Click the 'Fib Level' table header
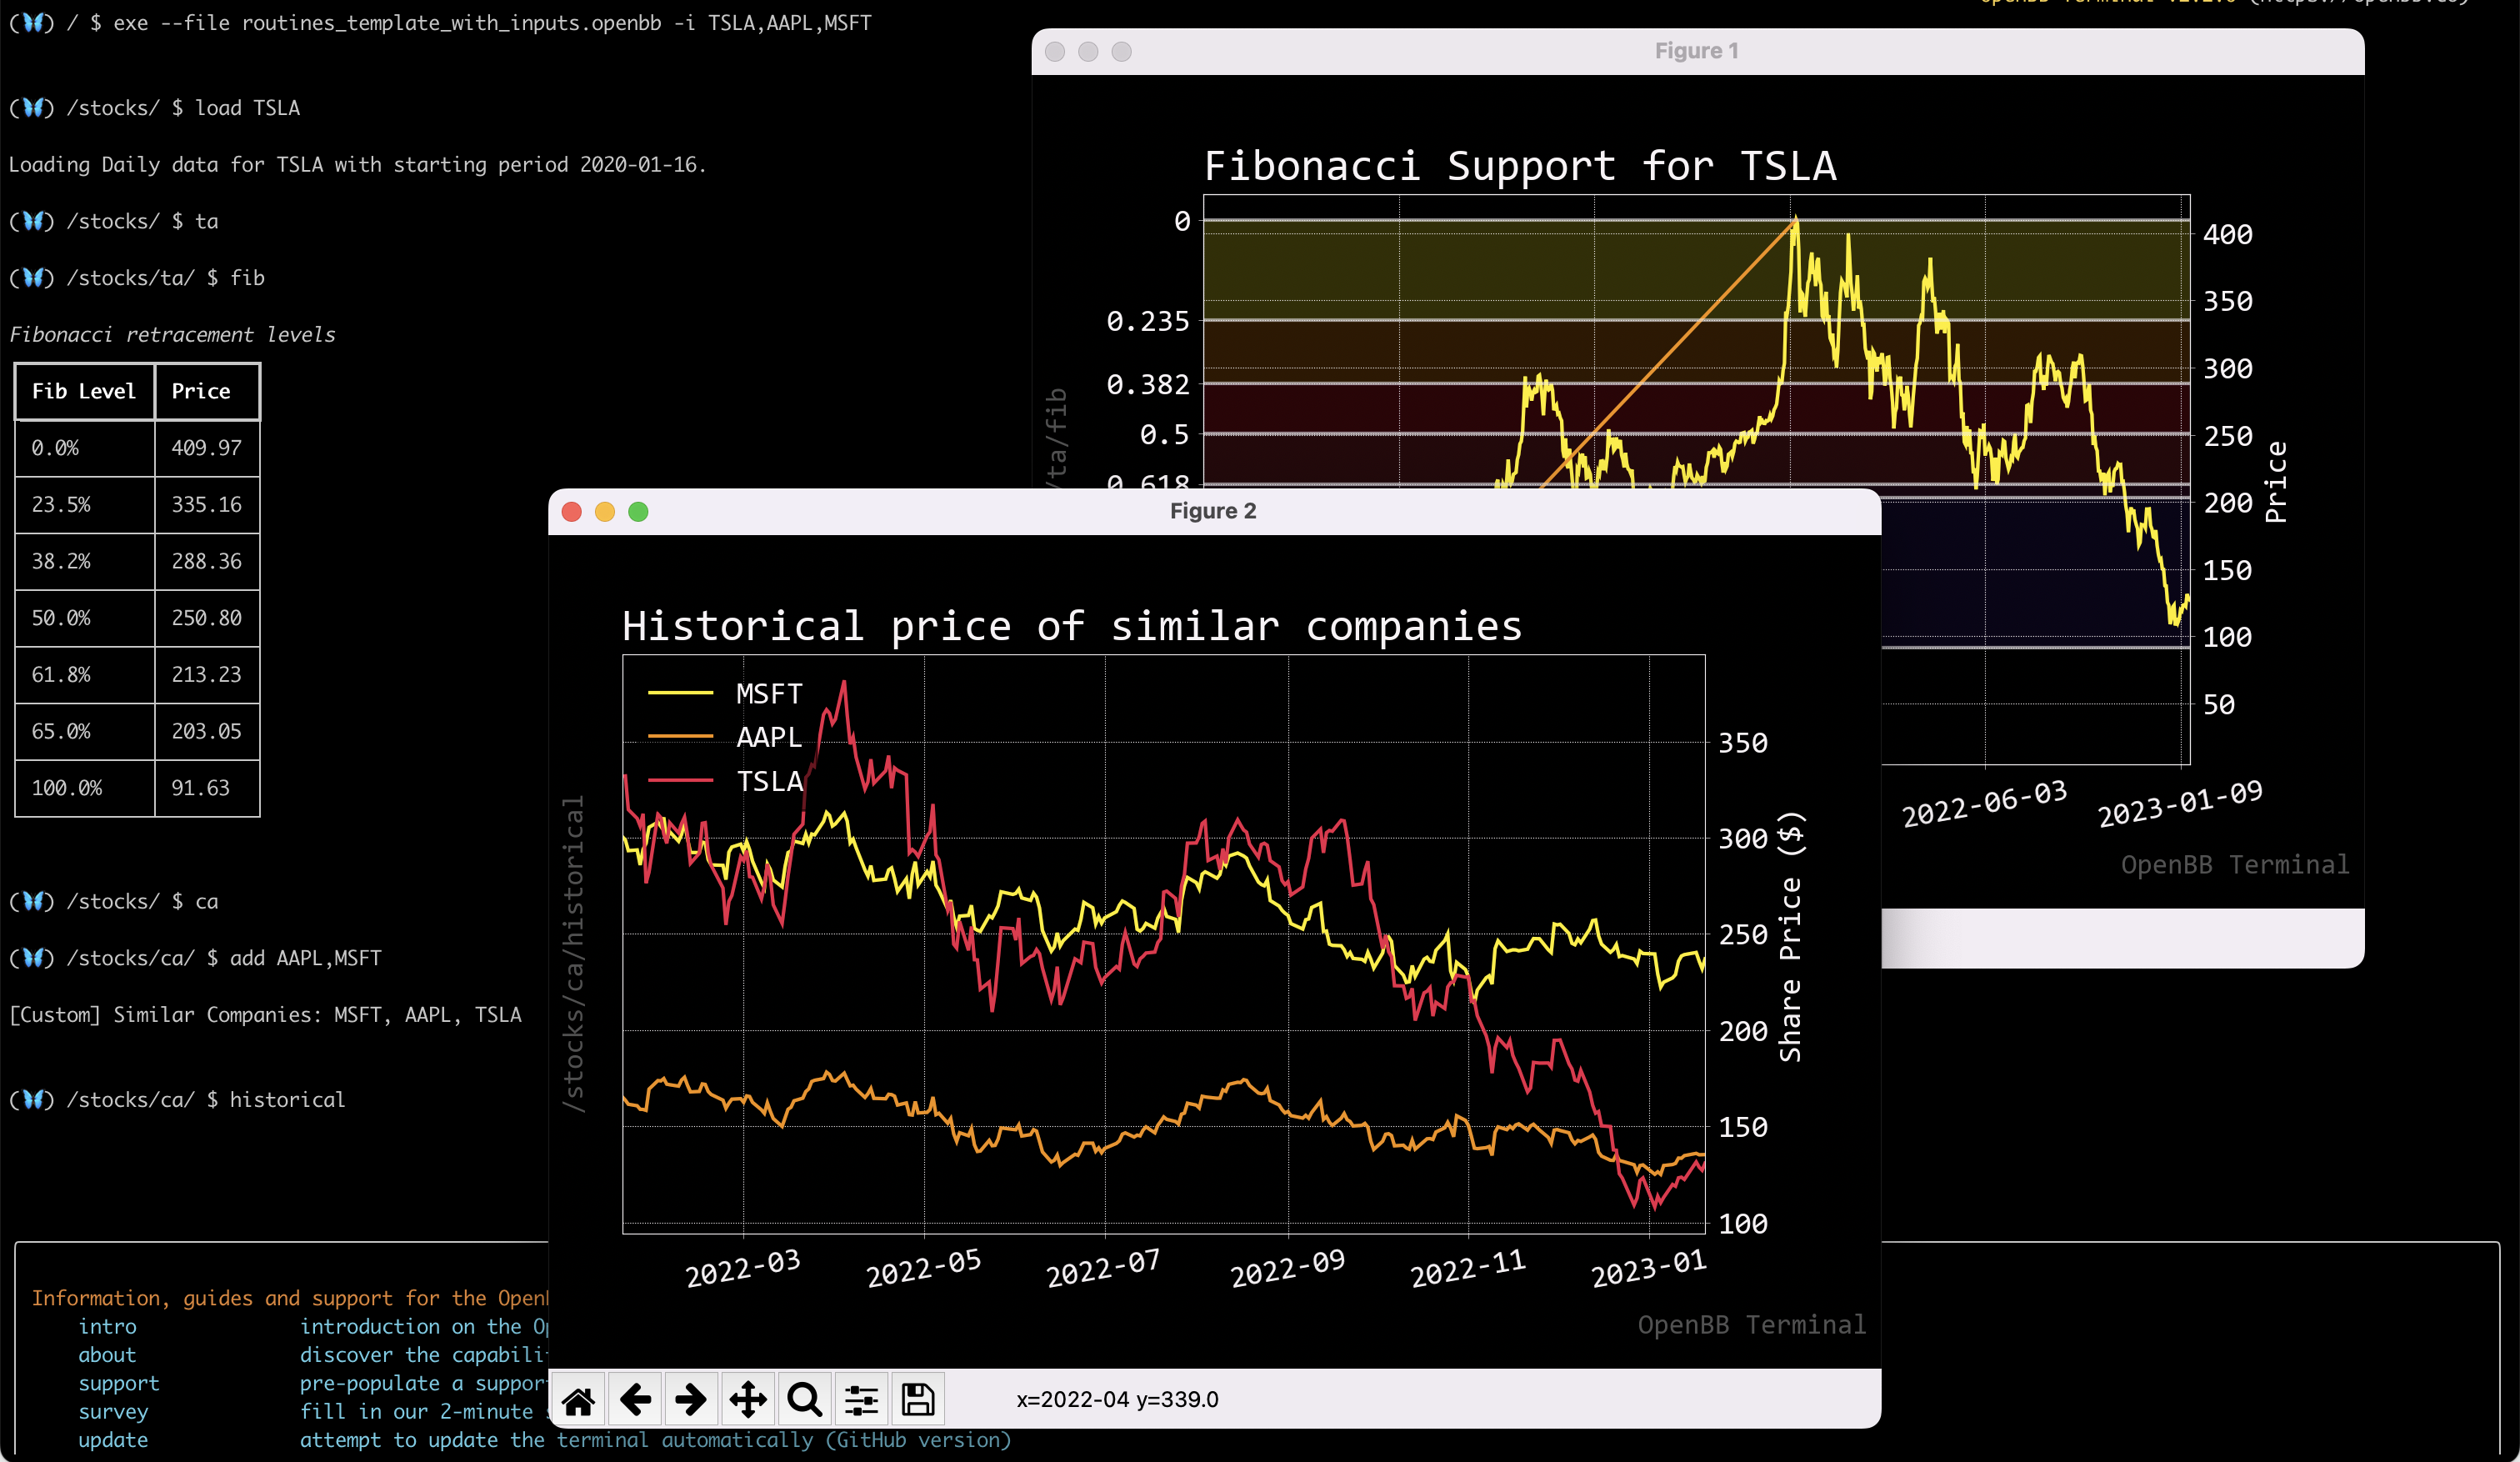This screenshot has height=1462, width=2520. click(x=84, y=391)
